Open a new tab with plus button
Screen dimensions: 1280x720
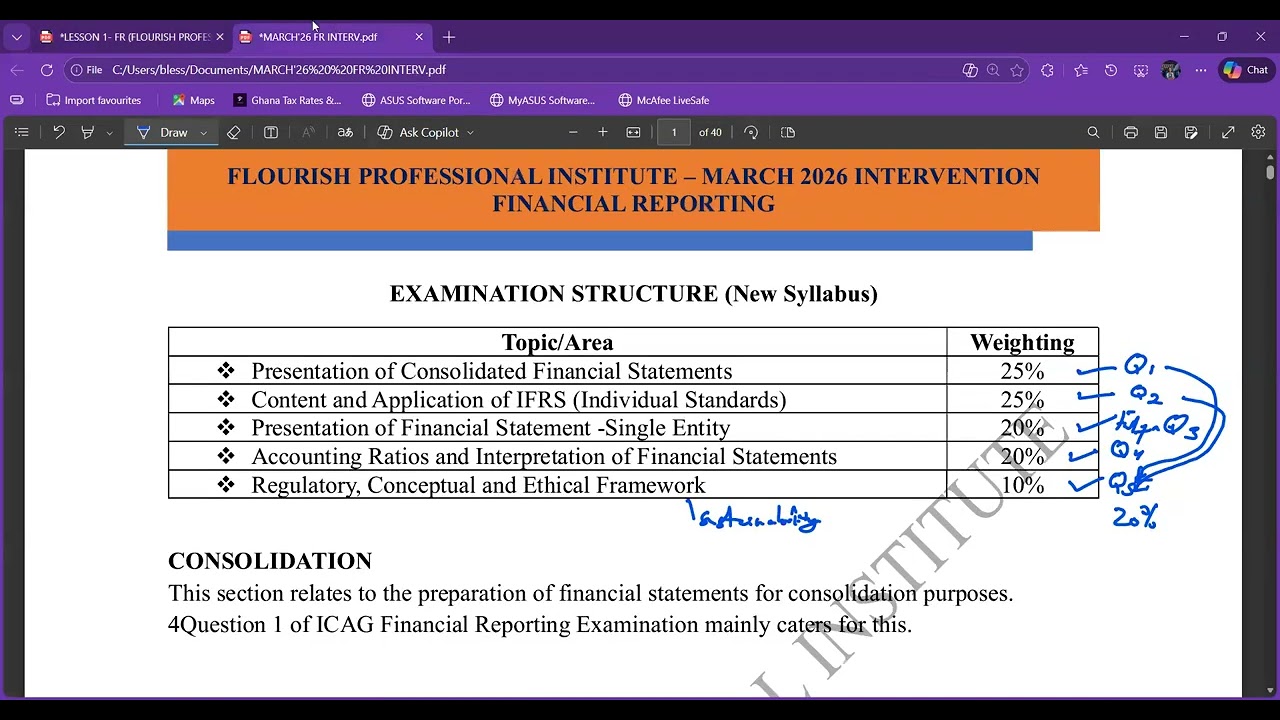click(x=449, y=37)
